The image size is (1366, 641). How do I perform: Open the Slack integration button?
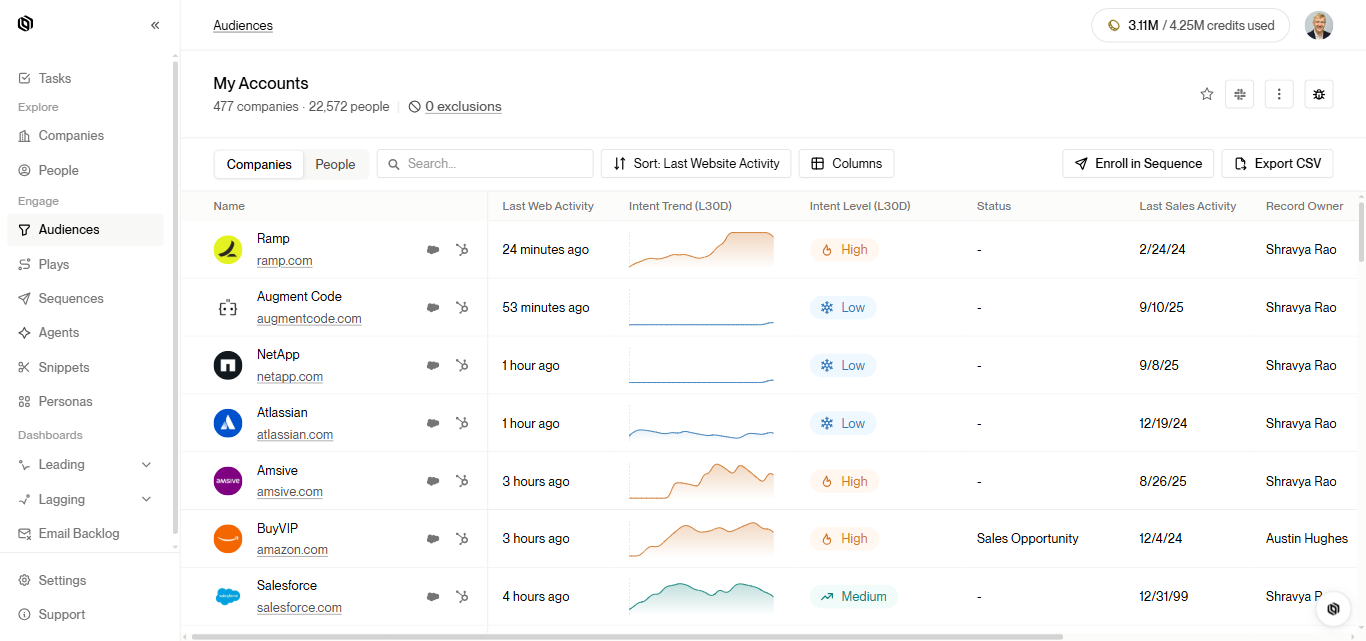click(x=1240, y=94)
